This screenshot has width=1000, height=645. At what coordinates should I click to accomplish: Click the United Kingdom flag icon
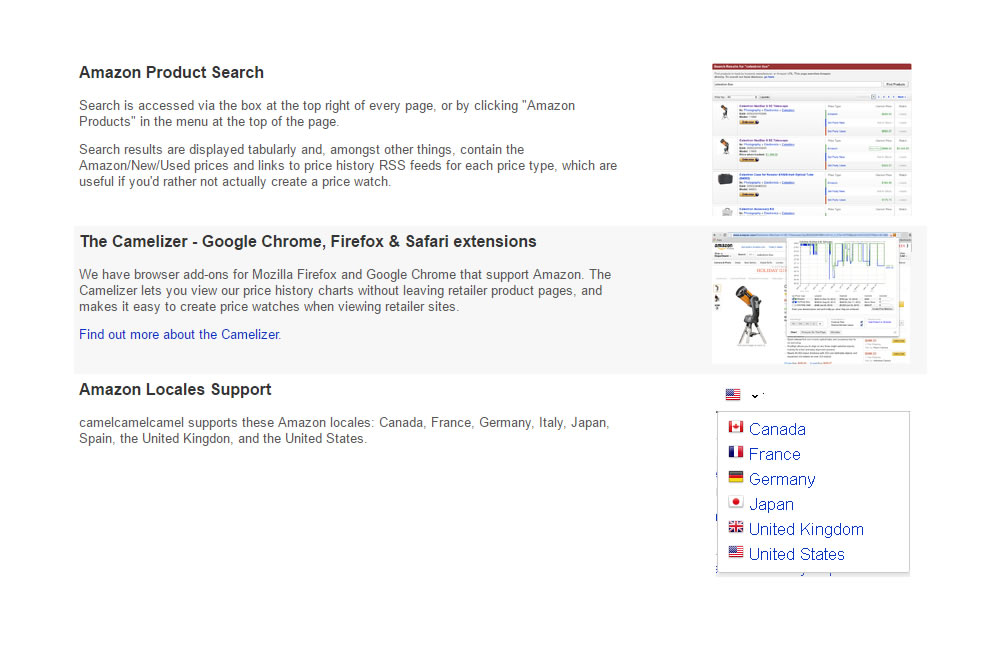(x=735, y=526)
